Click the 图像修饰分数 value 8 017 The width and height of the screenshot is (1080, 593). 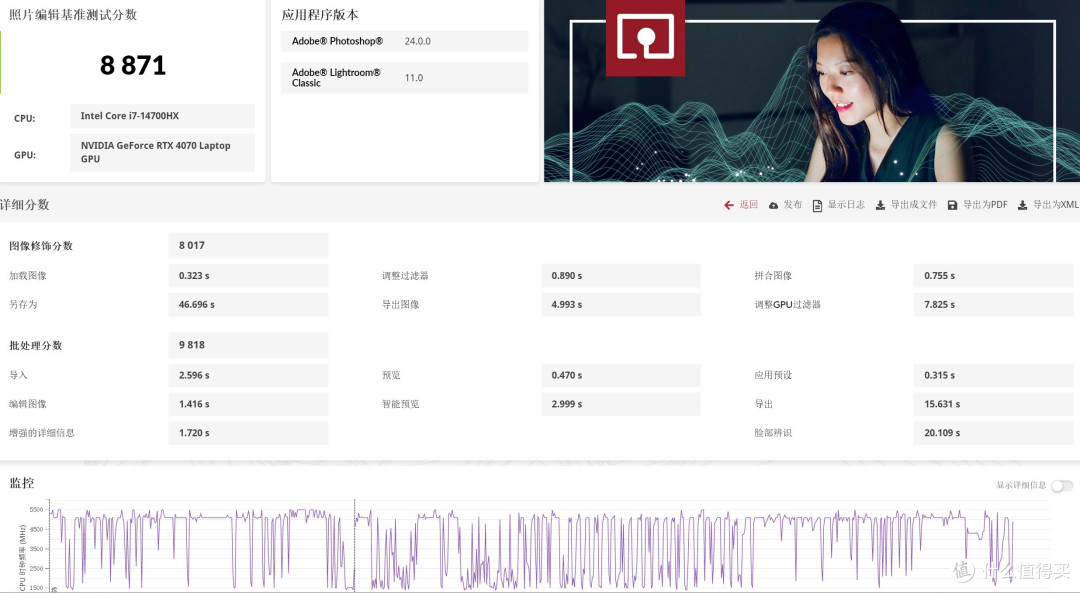[x=249, y=245]
